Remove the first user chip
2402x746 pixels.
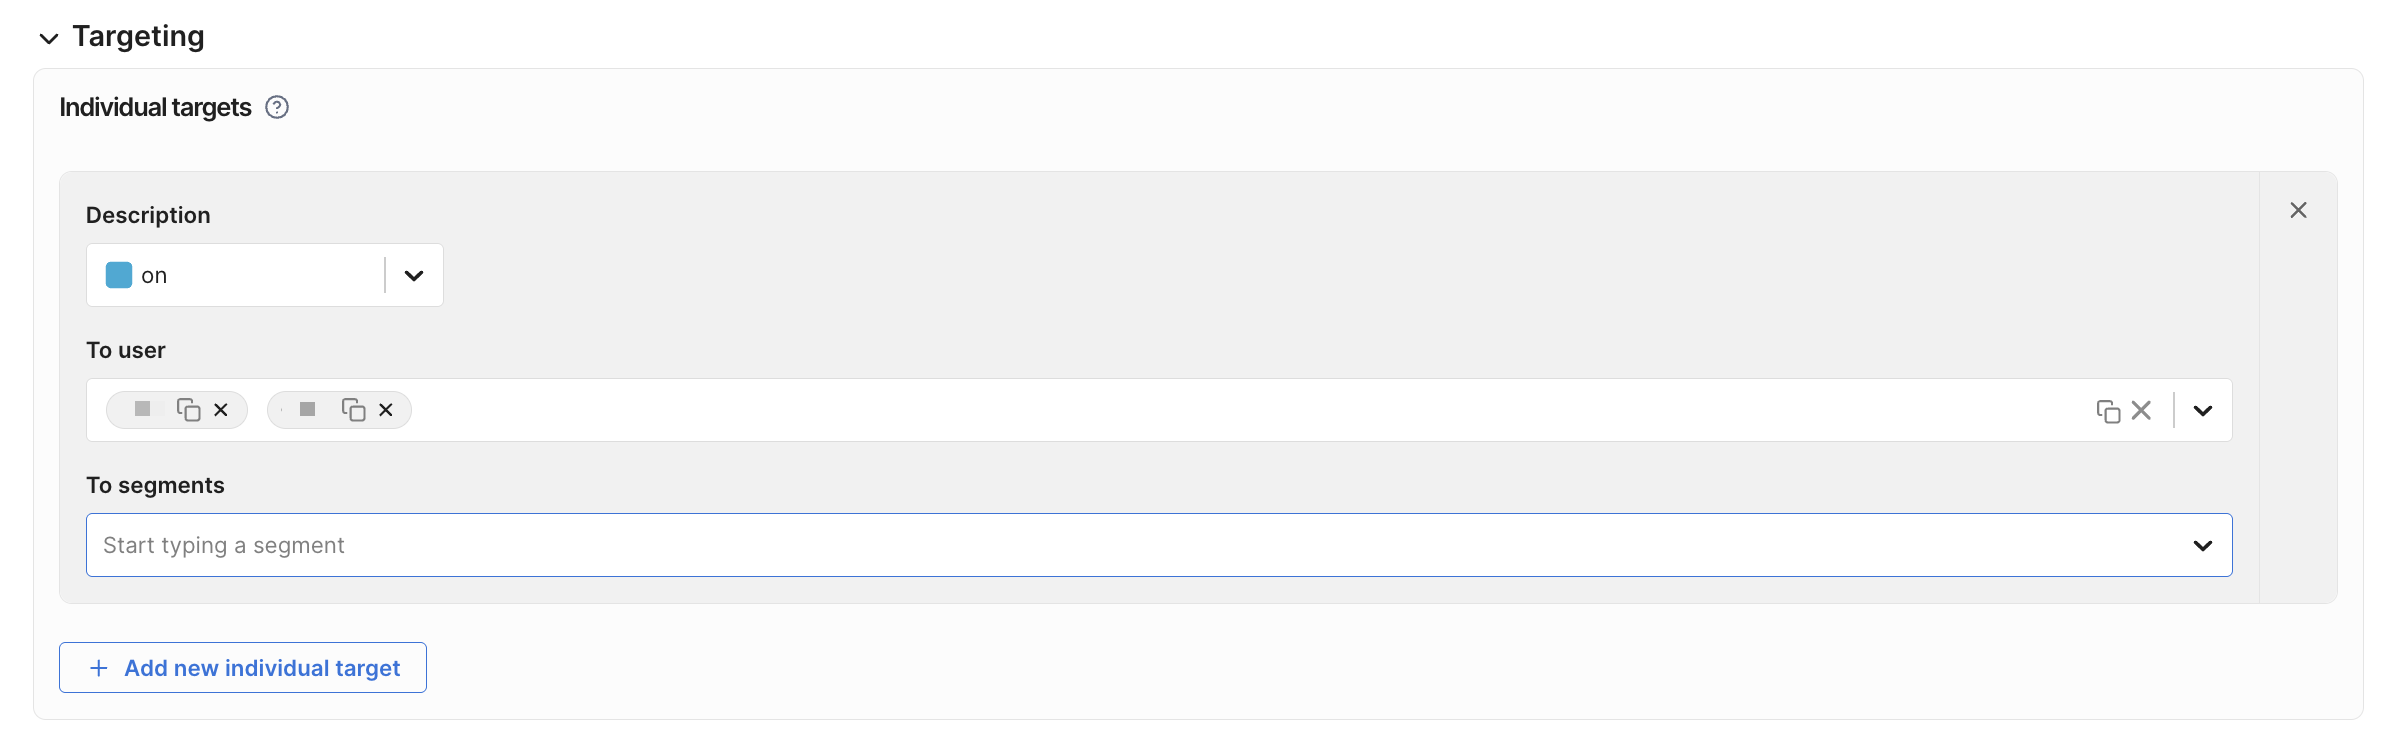click(x=221, y=410)
